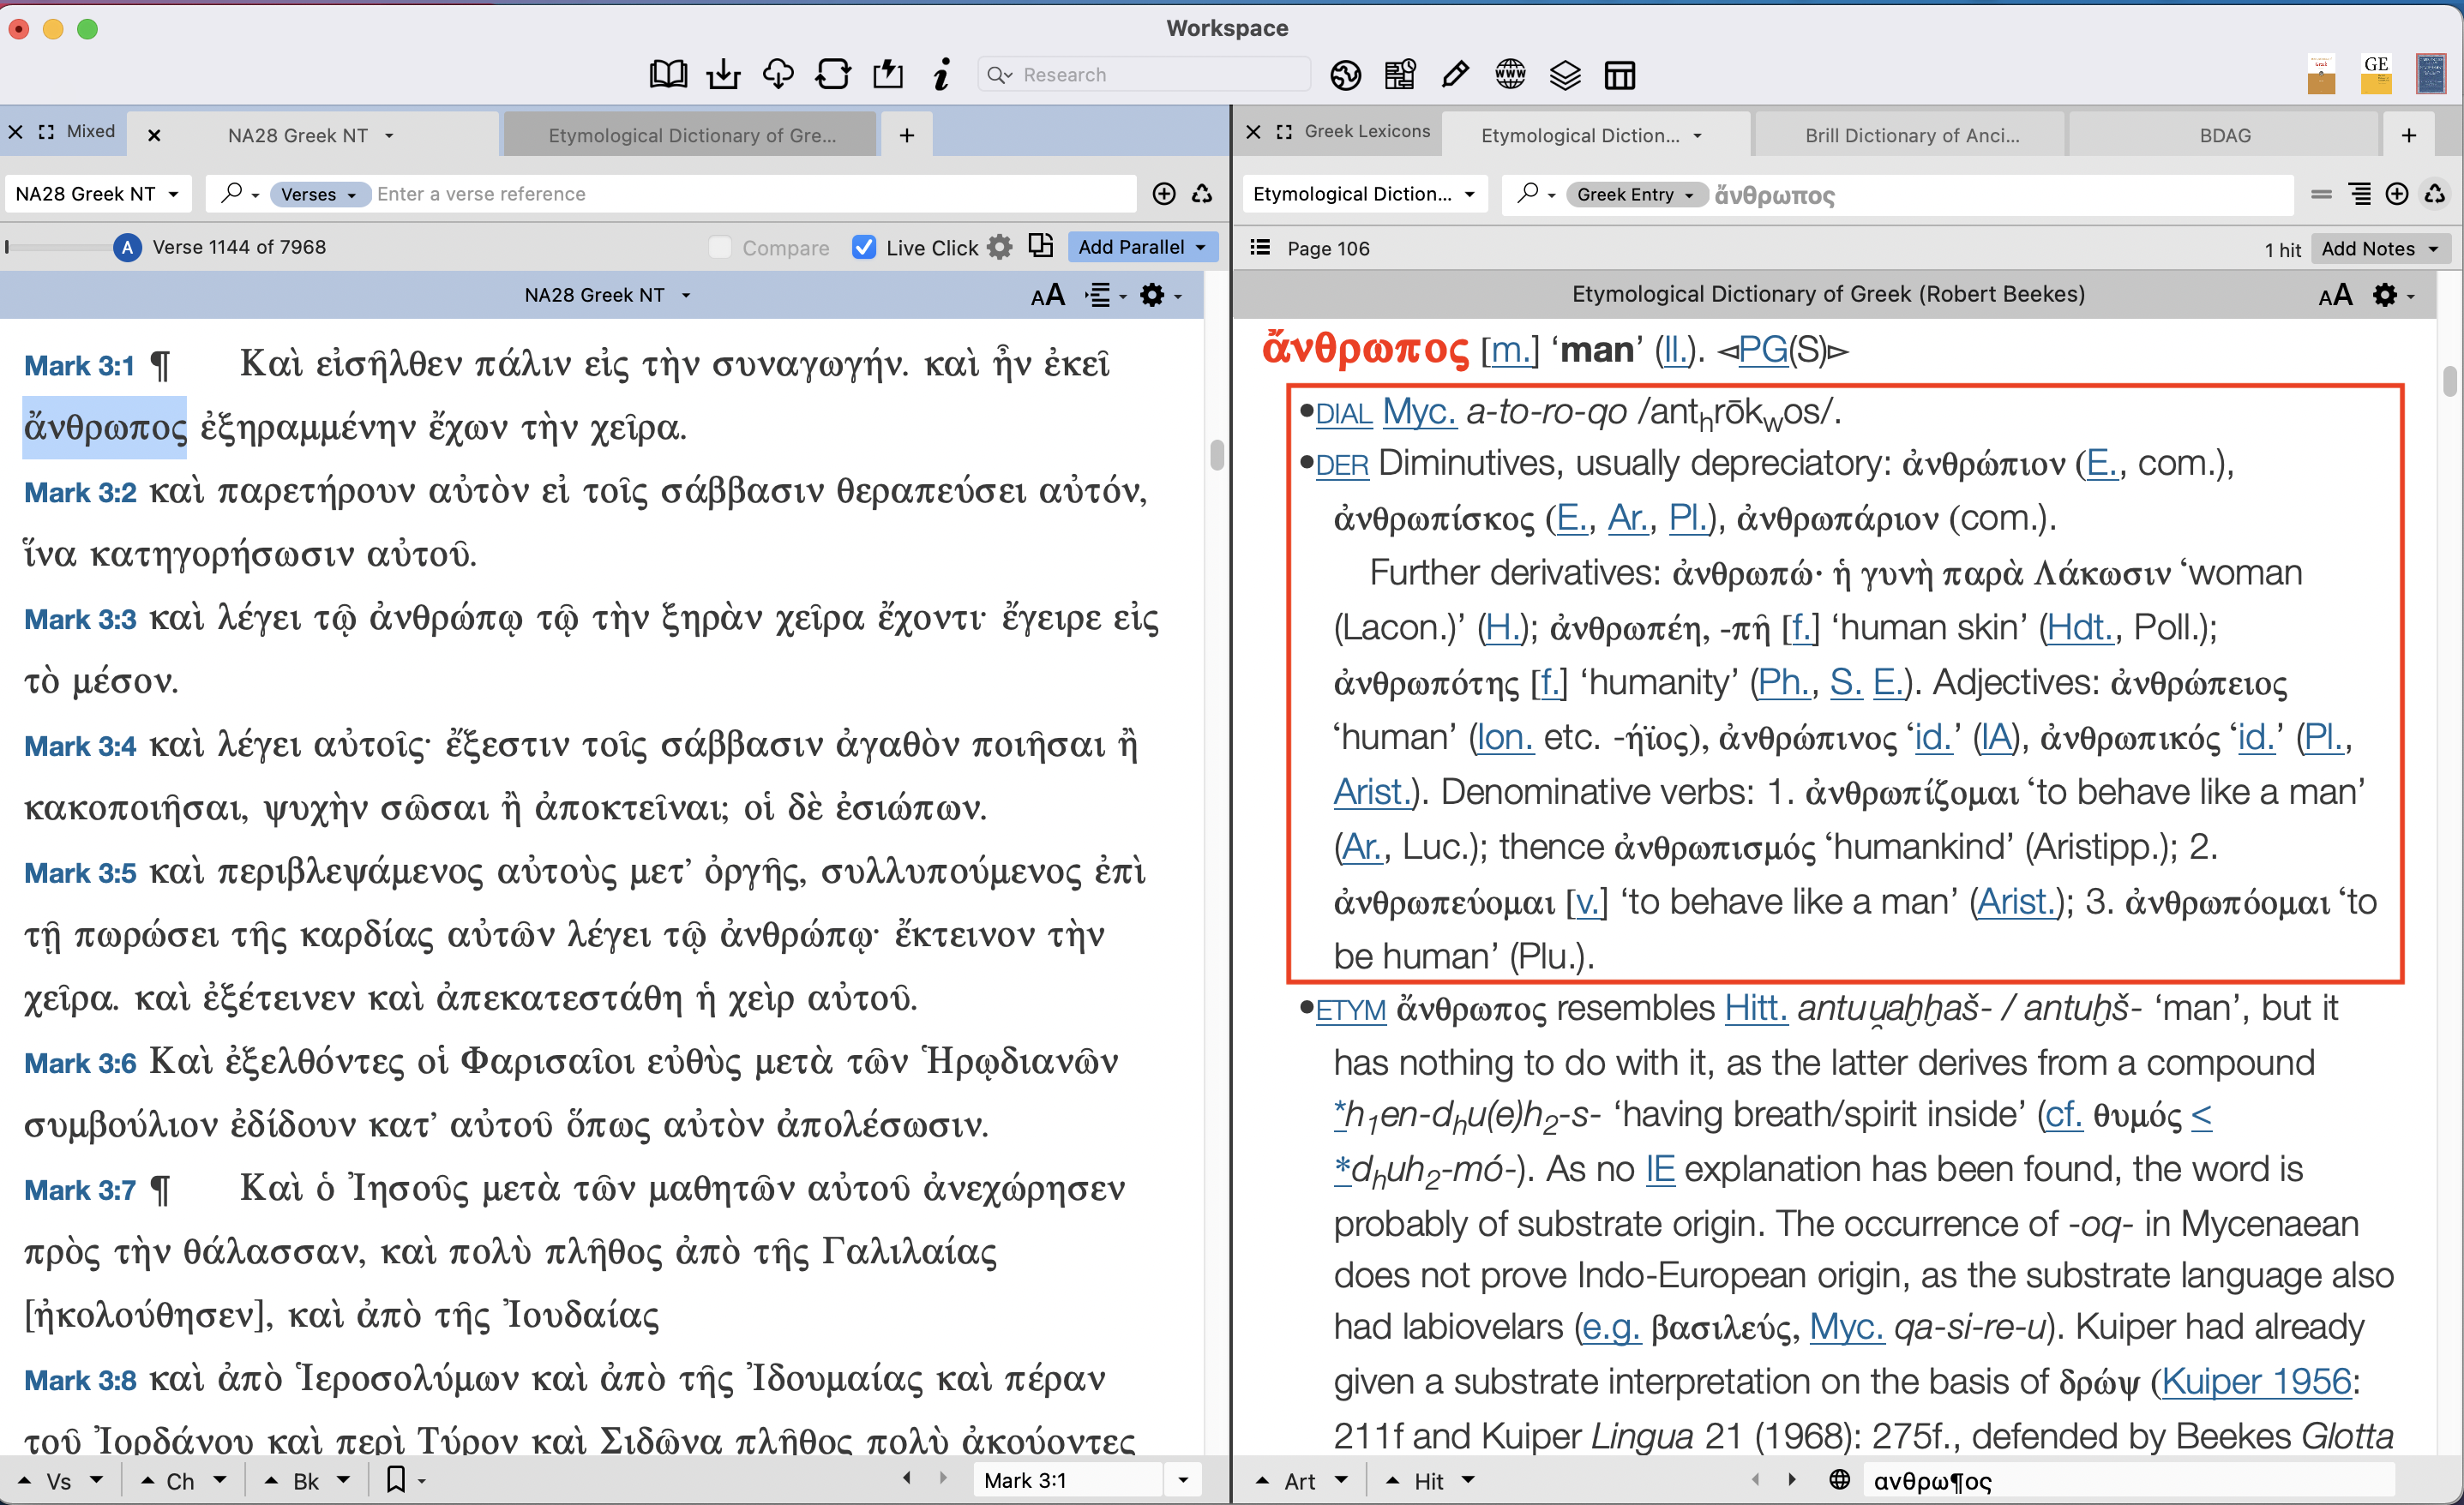
Task: Open the Add Parallel dropdown
Action: click(x=1141, y=247)
